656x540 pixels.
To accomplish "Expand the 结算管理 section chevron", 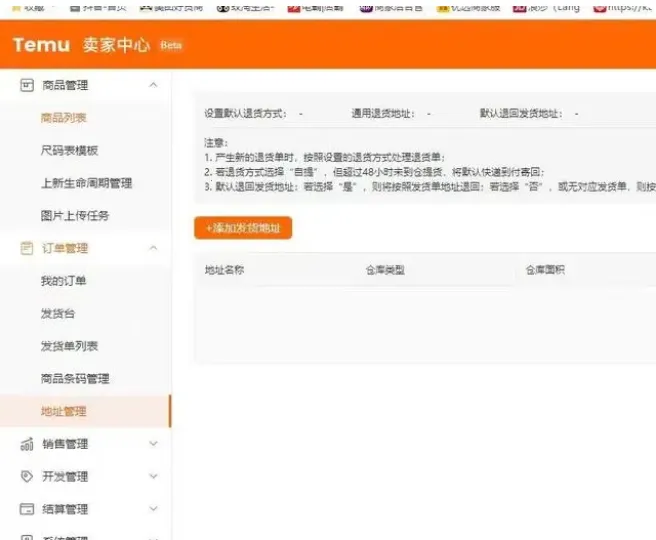I will click(153, 509).
